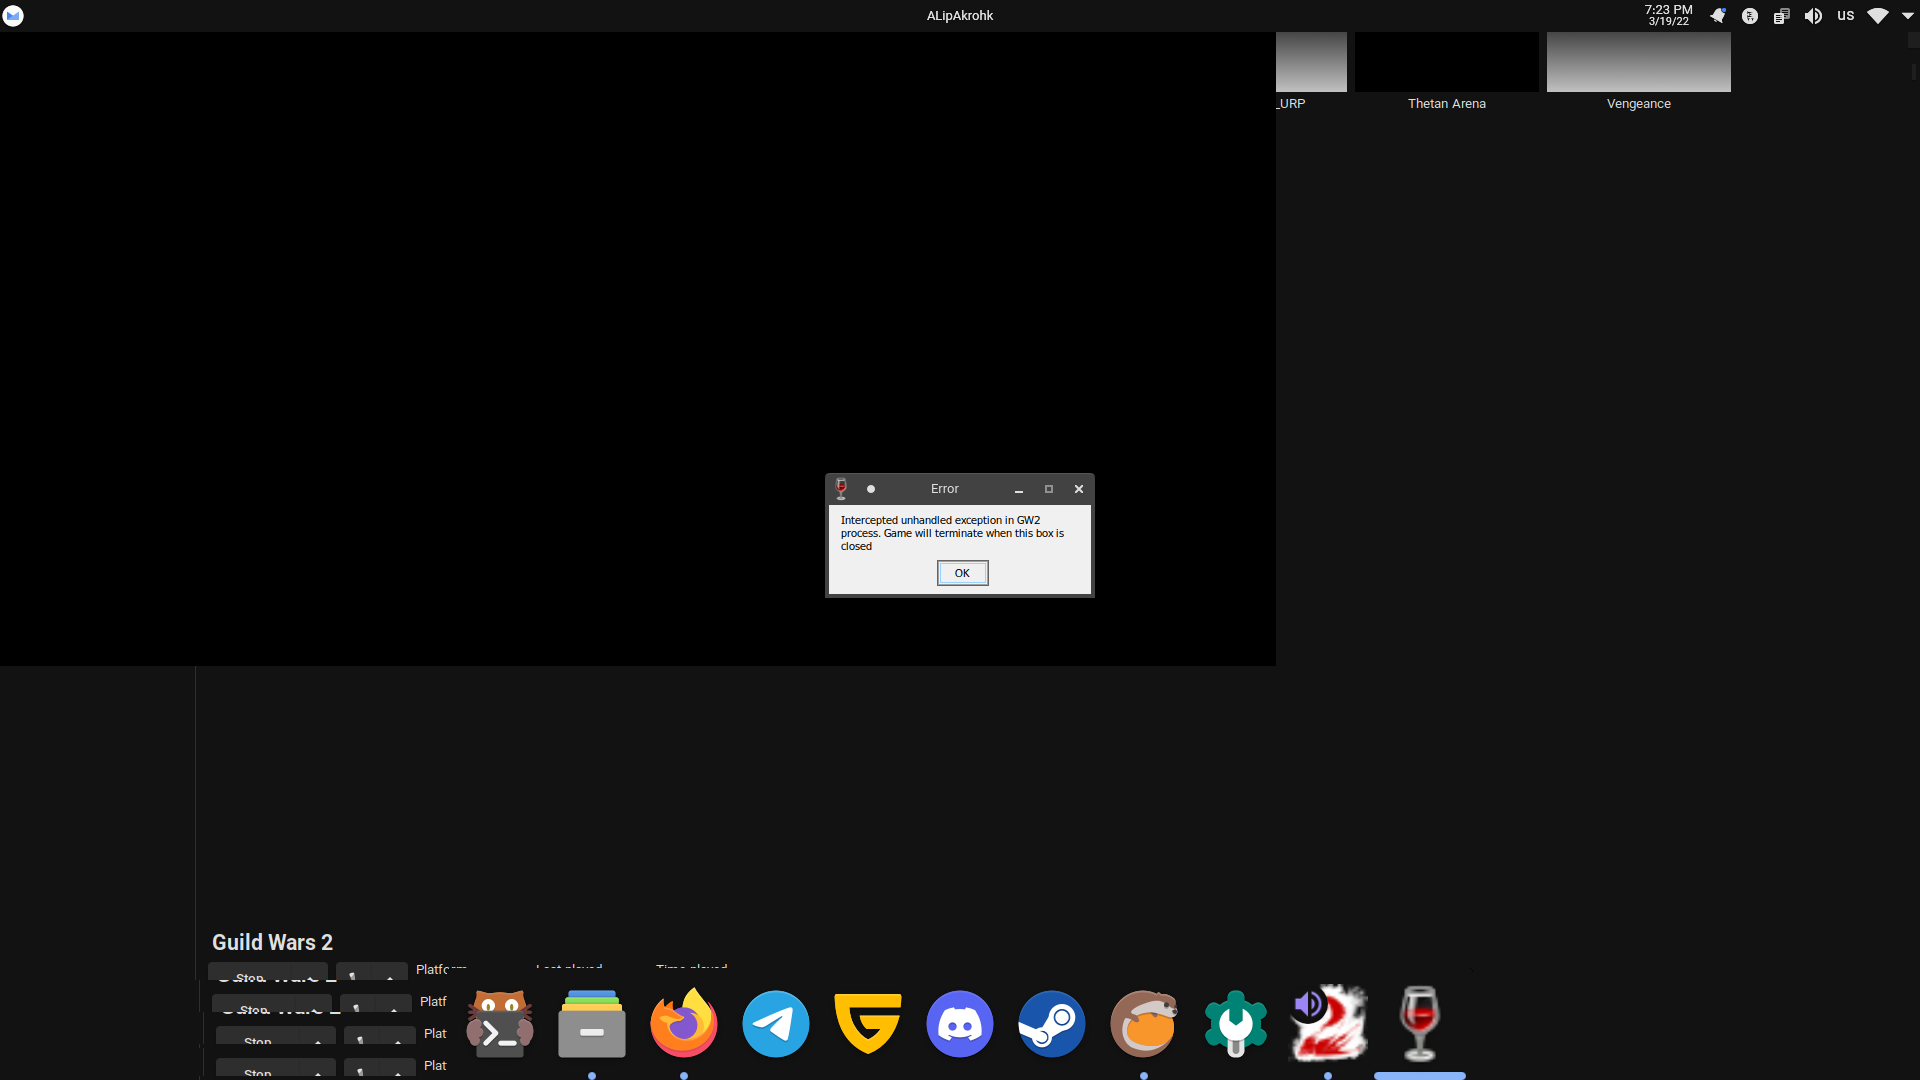The image size is (1920, 1080).
Task: Open the volume speaker tray icon
Action: (x=1813, y=16)
